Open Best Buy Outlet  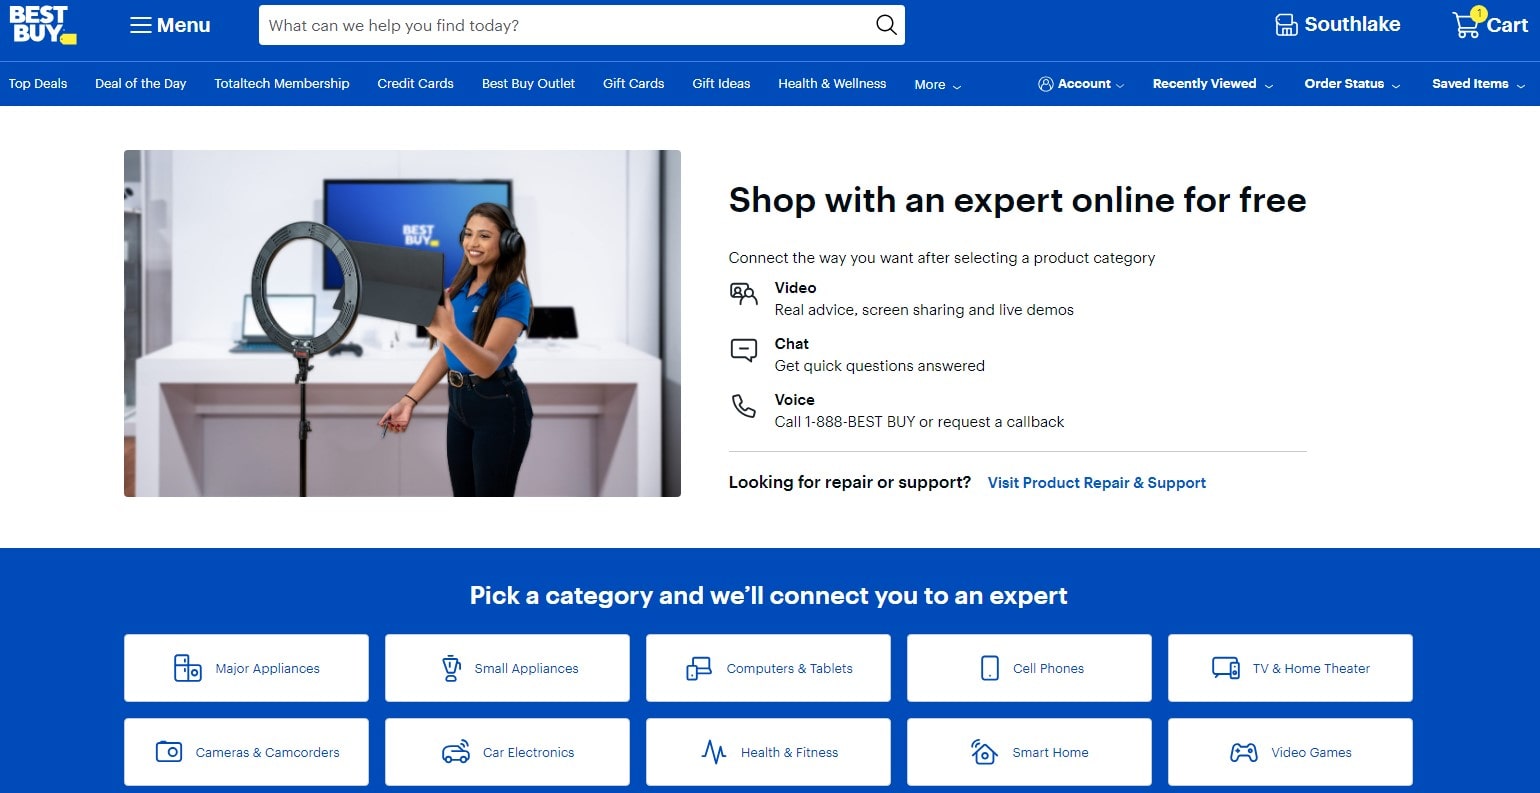528,84
